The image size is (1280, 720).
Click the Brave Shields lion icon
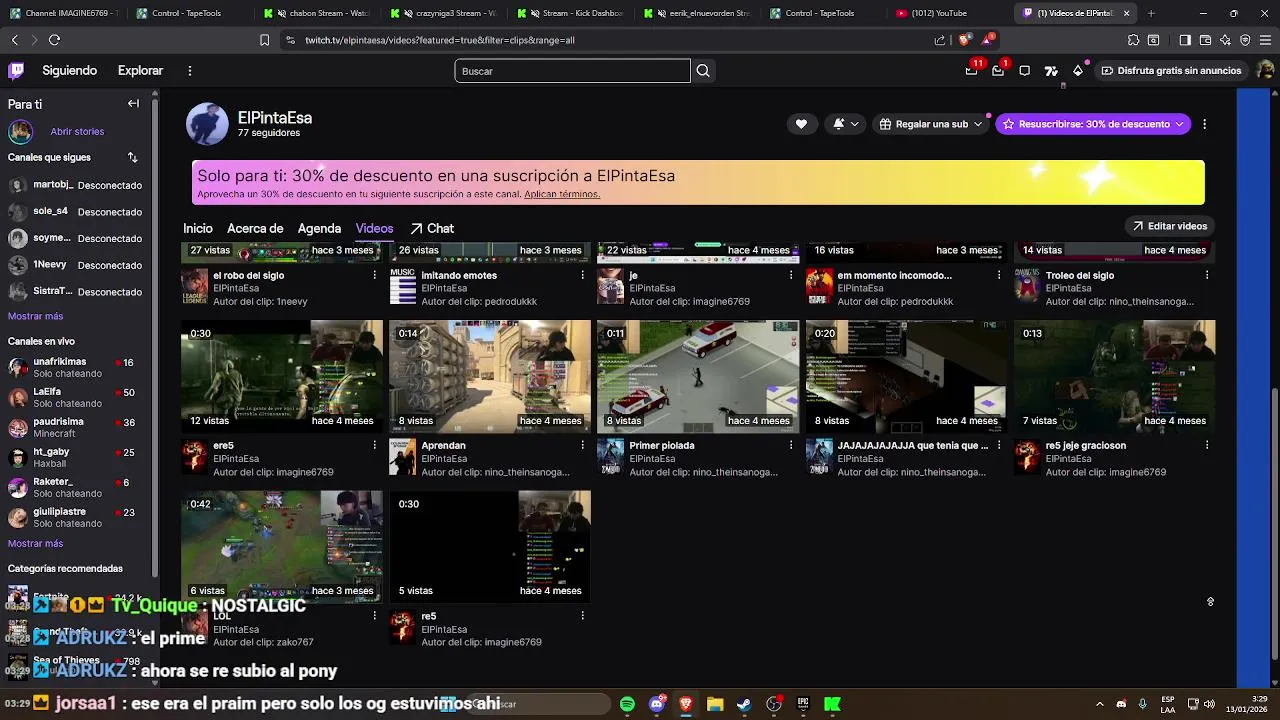point(963,40)
